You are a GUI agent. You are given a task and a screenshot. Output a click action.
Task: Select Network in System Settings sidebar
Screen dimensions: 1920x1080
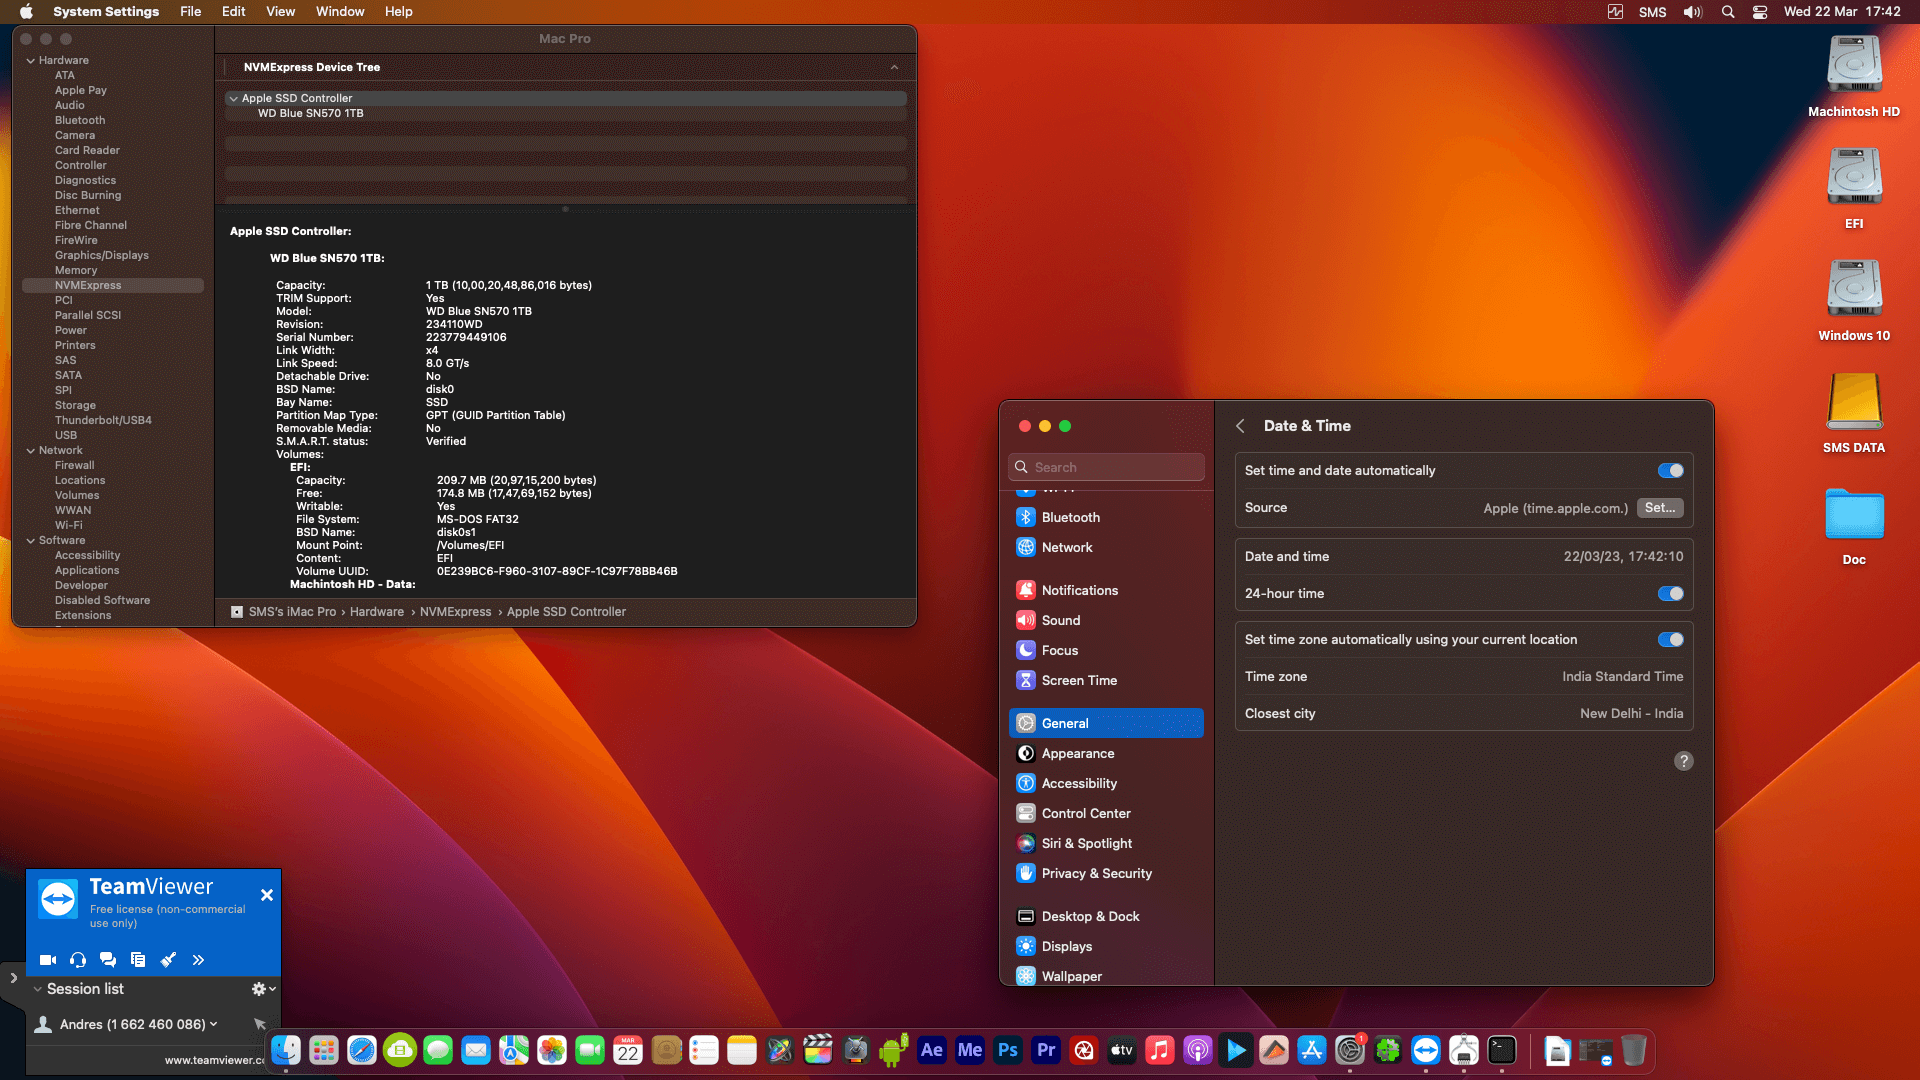(x=1106, y=547)
